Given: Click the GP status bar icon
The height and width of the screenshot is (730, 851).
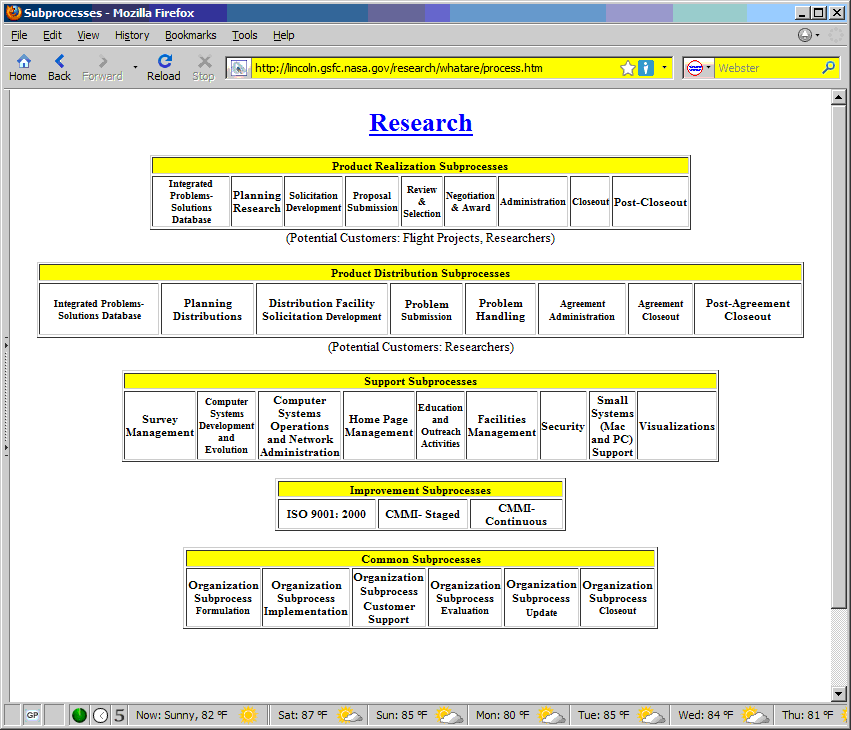Looking at the screenshot, I should click(33, 715).
